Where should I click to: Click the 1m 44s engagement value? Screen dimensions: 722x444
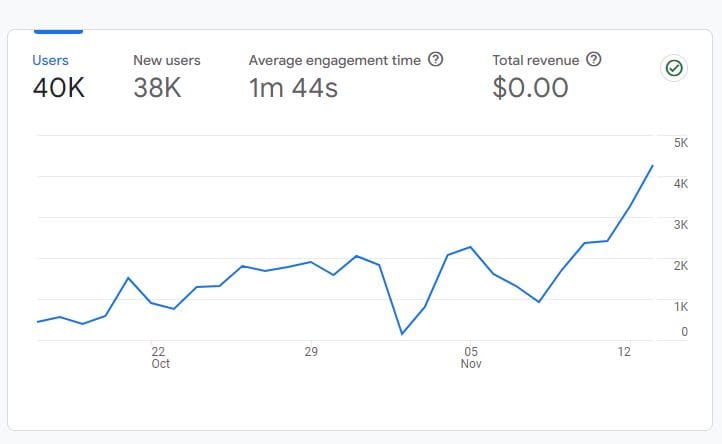(293, 88)
